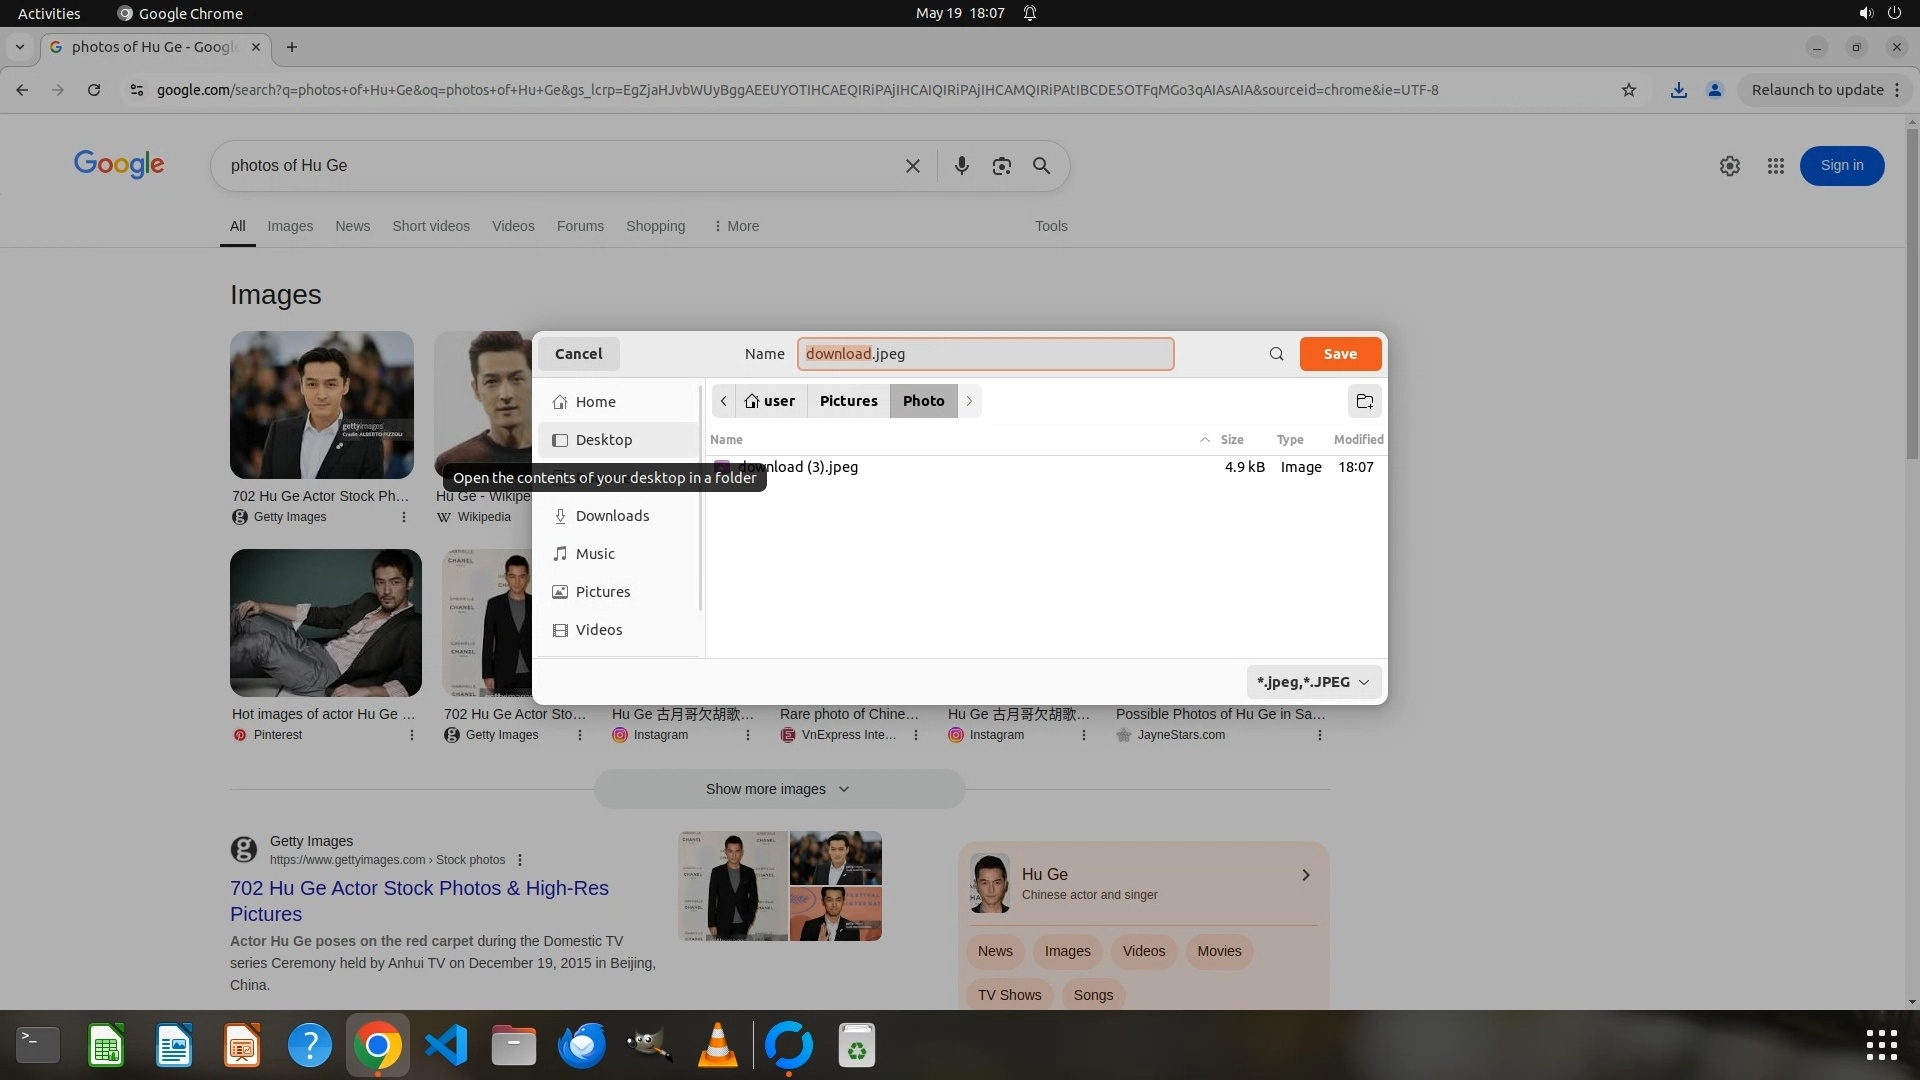Expand the *.jpeg file type filter dropdown

[1313, 682]
